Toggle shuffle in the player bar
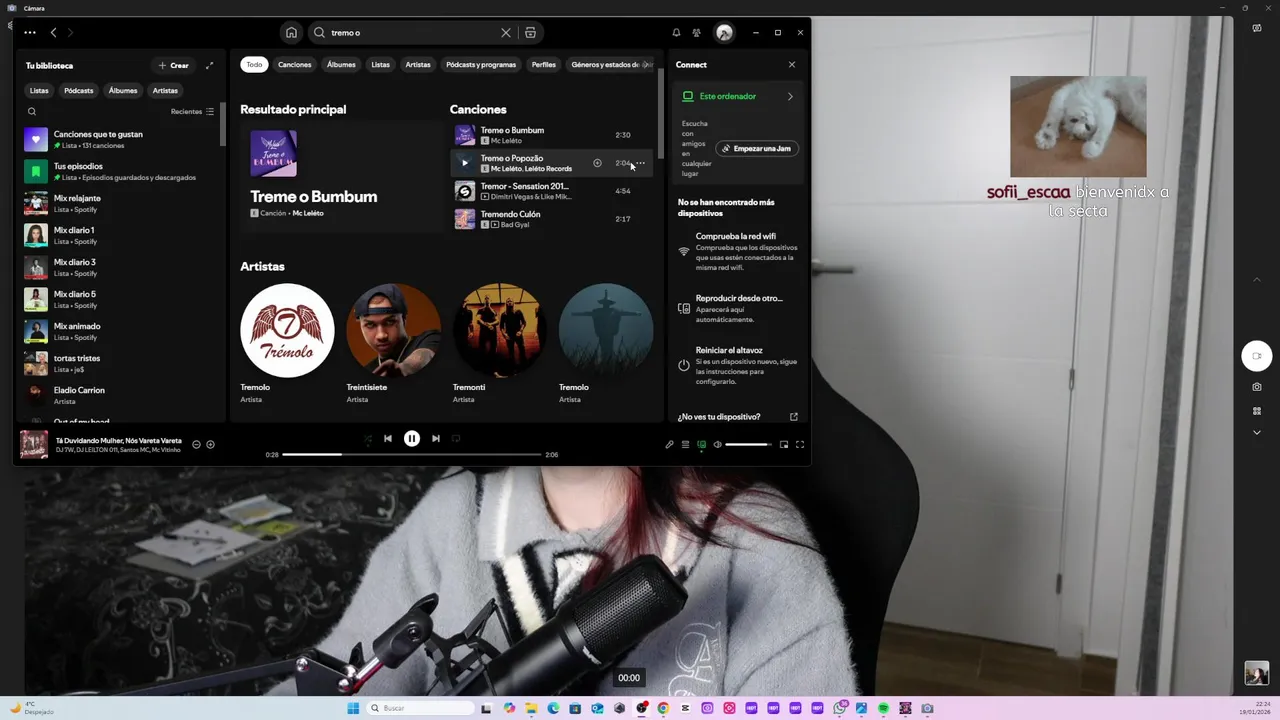 368,438
